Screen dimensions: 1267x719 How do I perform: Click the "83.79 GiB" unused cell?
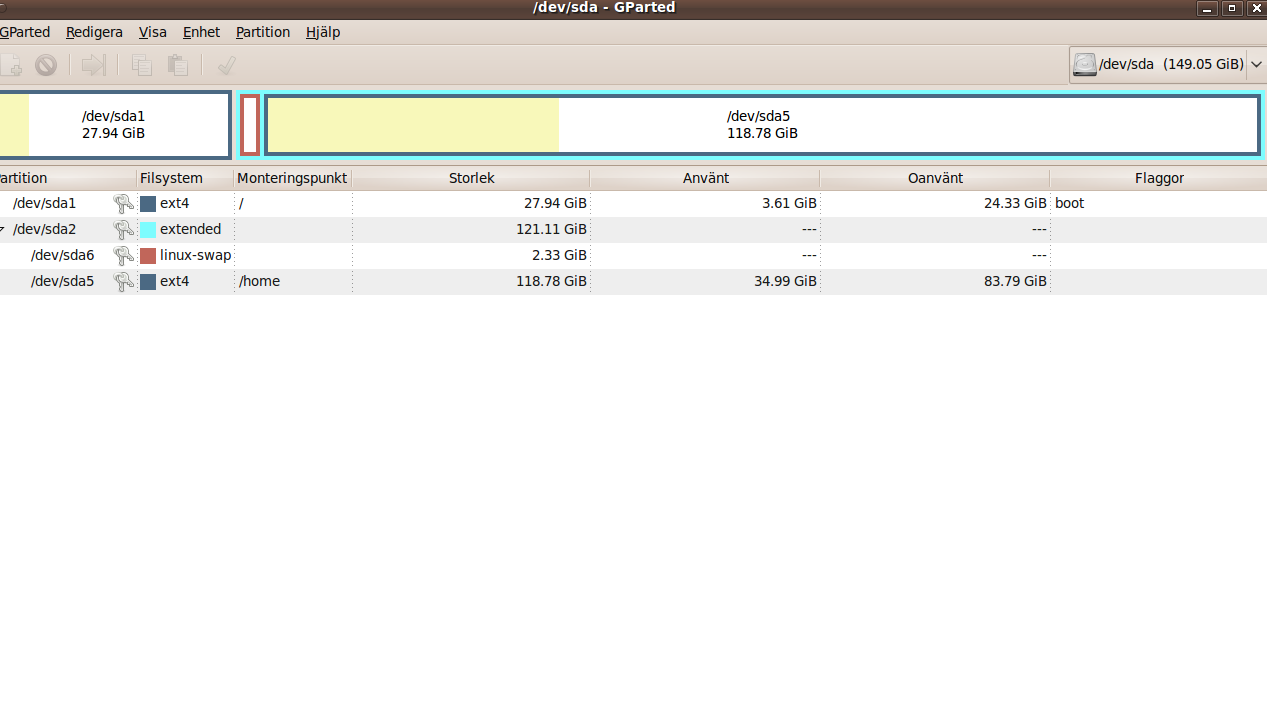pyautogui.click(x=1015, y=281)
